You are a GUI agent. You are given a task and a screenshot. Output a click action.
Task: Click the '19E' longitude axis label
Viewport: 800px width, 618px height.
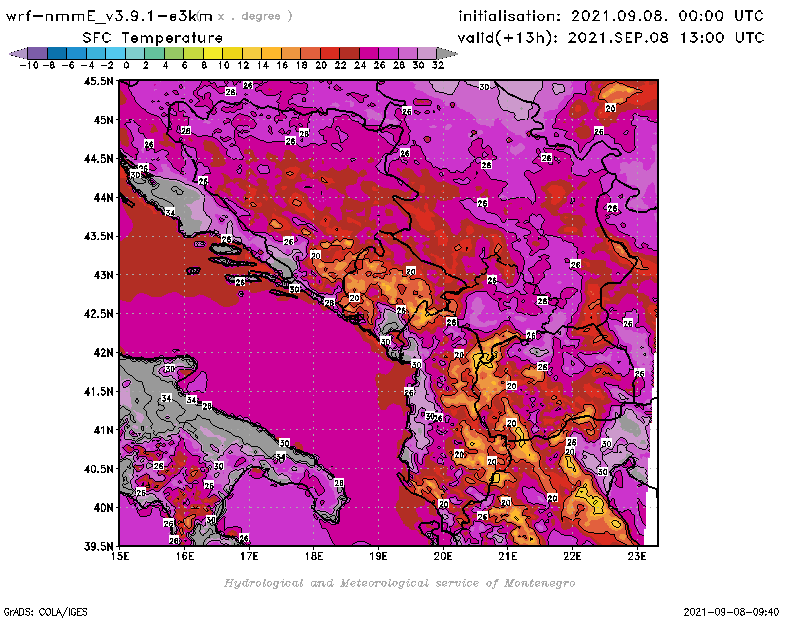[379, 556]
